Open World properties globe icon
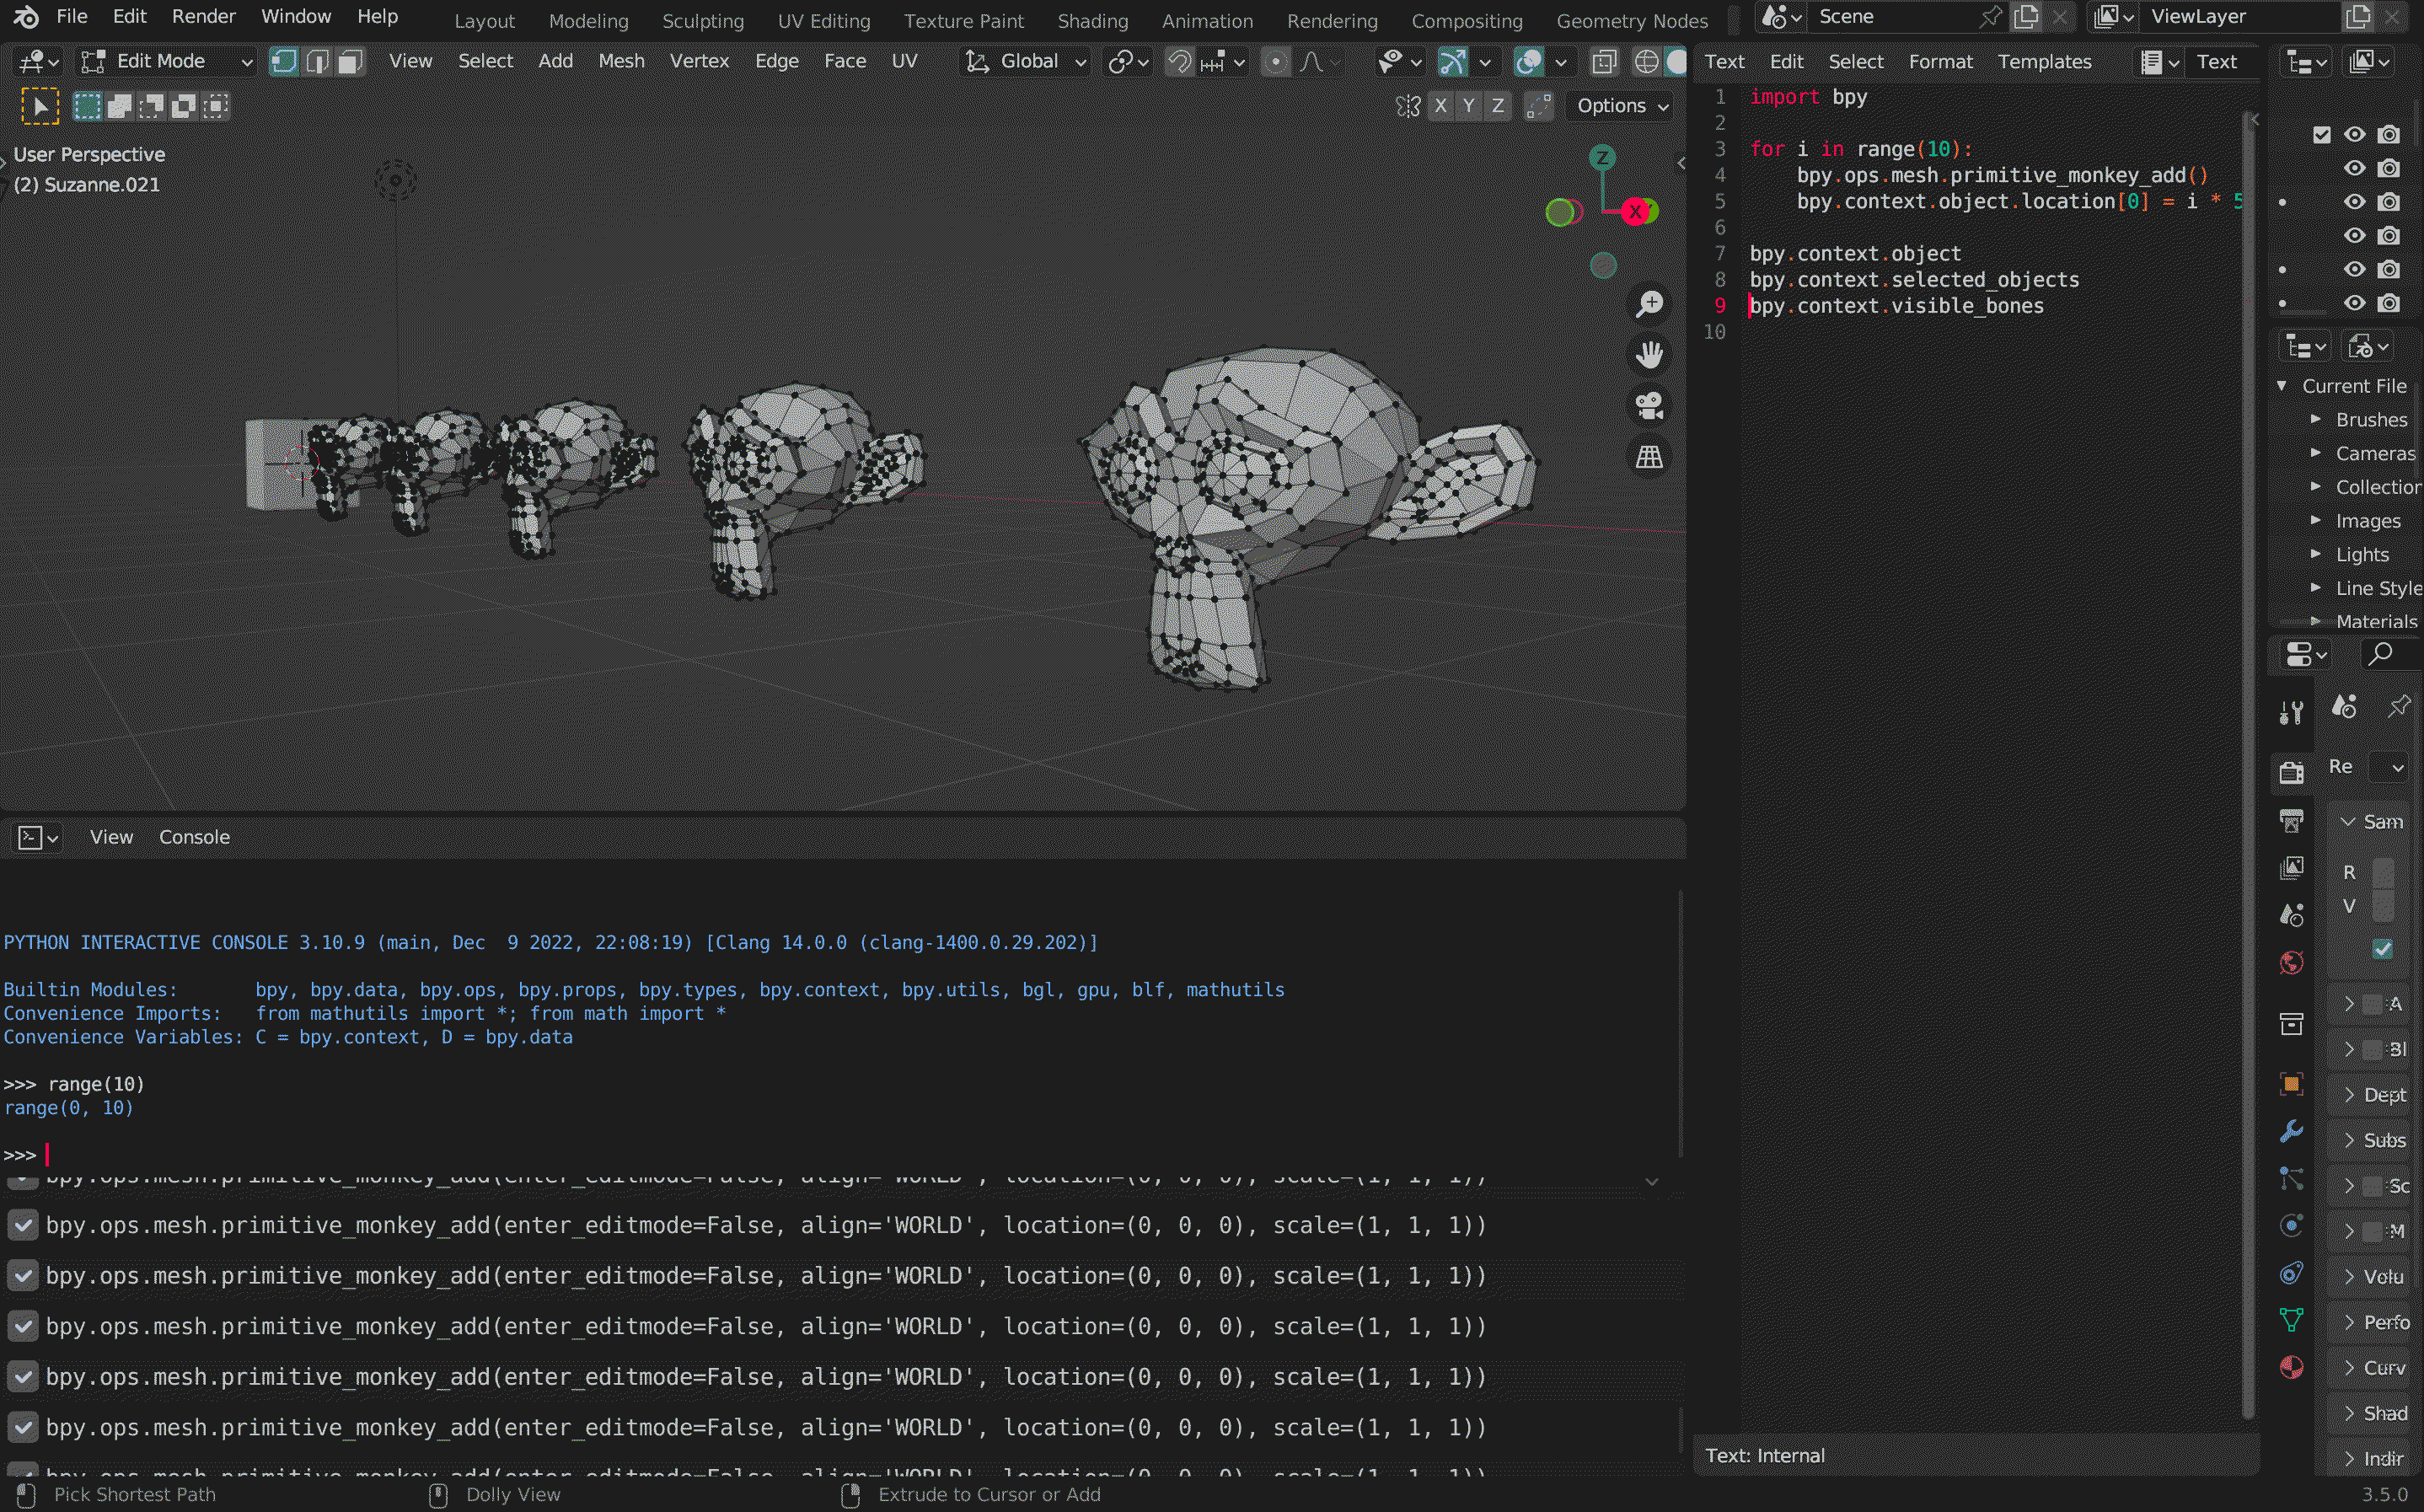 [x=2291, y=962]
